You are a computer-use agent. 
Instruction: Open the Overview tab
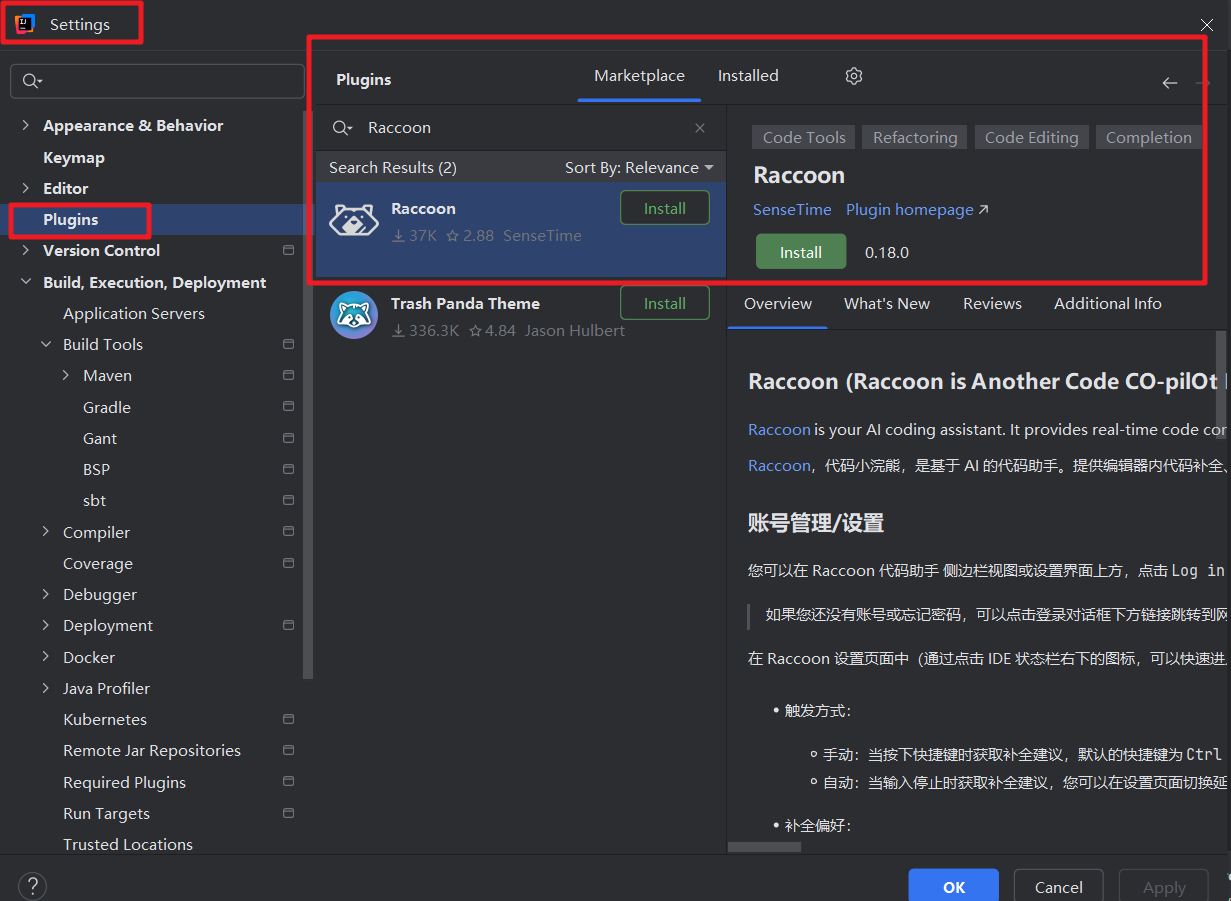tap(778, 303)
